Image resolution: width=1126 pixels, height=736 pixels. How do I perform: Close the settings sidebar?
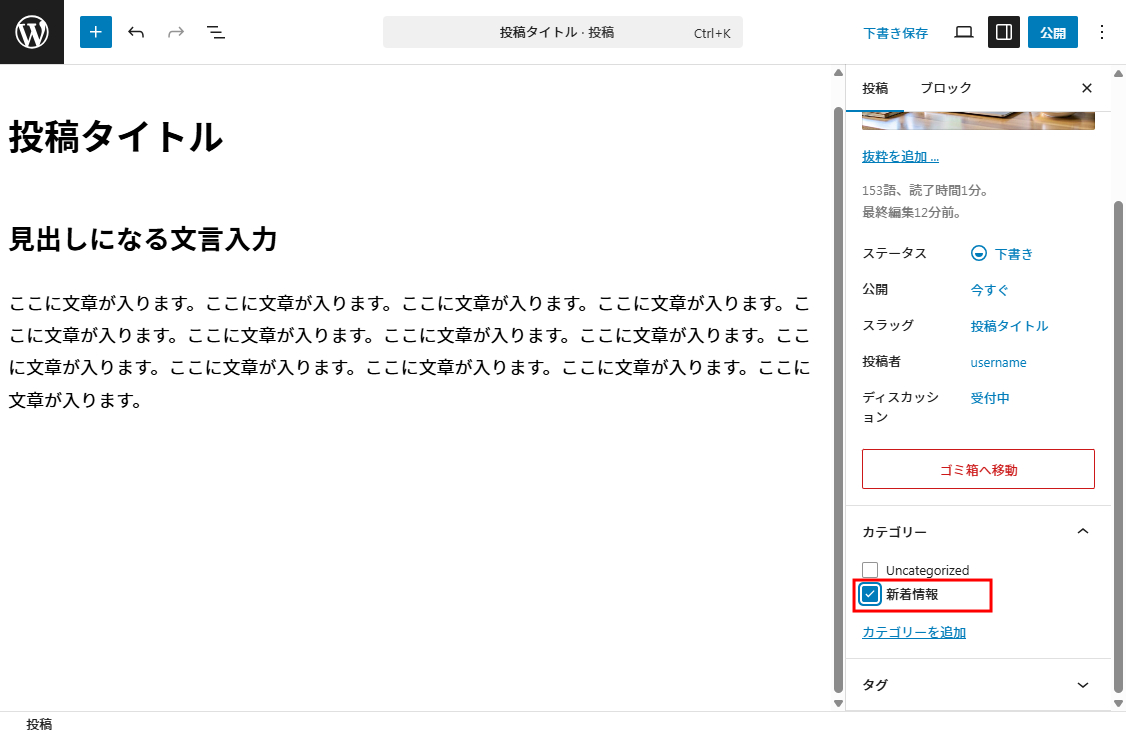click(x=1087, y=88)
